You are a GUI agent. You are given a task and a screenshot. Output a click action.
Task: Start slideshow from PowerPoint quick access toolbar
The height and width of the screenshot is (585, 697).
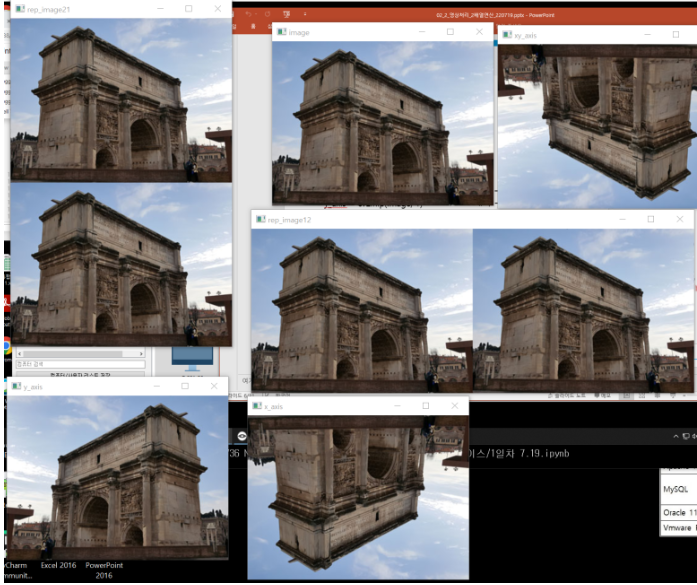tap(286, 14)
